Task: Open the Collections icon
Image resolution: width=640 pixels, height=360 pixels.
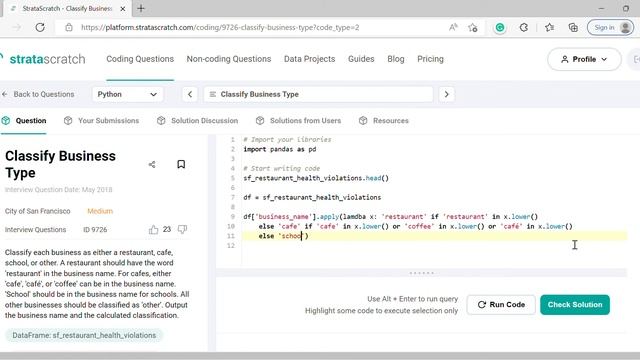Action: (x=573, y=27)
